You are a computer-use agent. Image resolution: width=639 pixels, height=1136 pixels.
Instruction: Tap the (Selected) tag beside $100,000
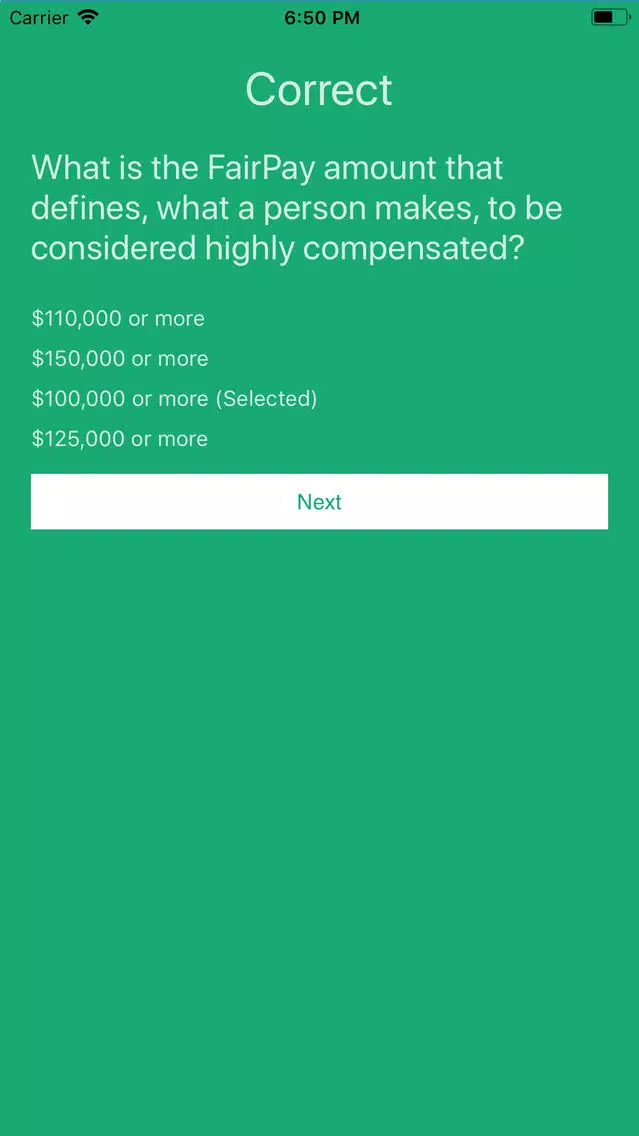click(266, 399)
